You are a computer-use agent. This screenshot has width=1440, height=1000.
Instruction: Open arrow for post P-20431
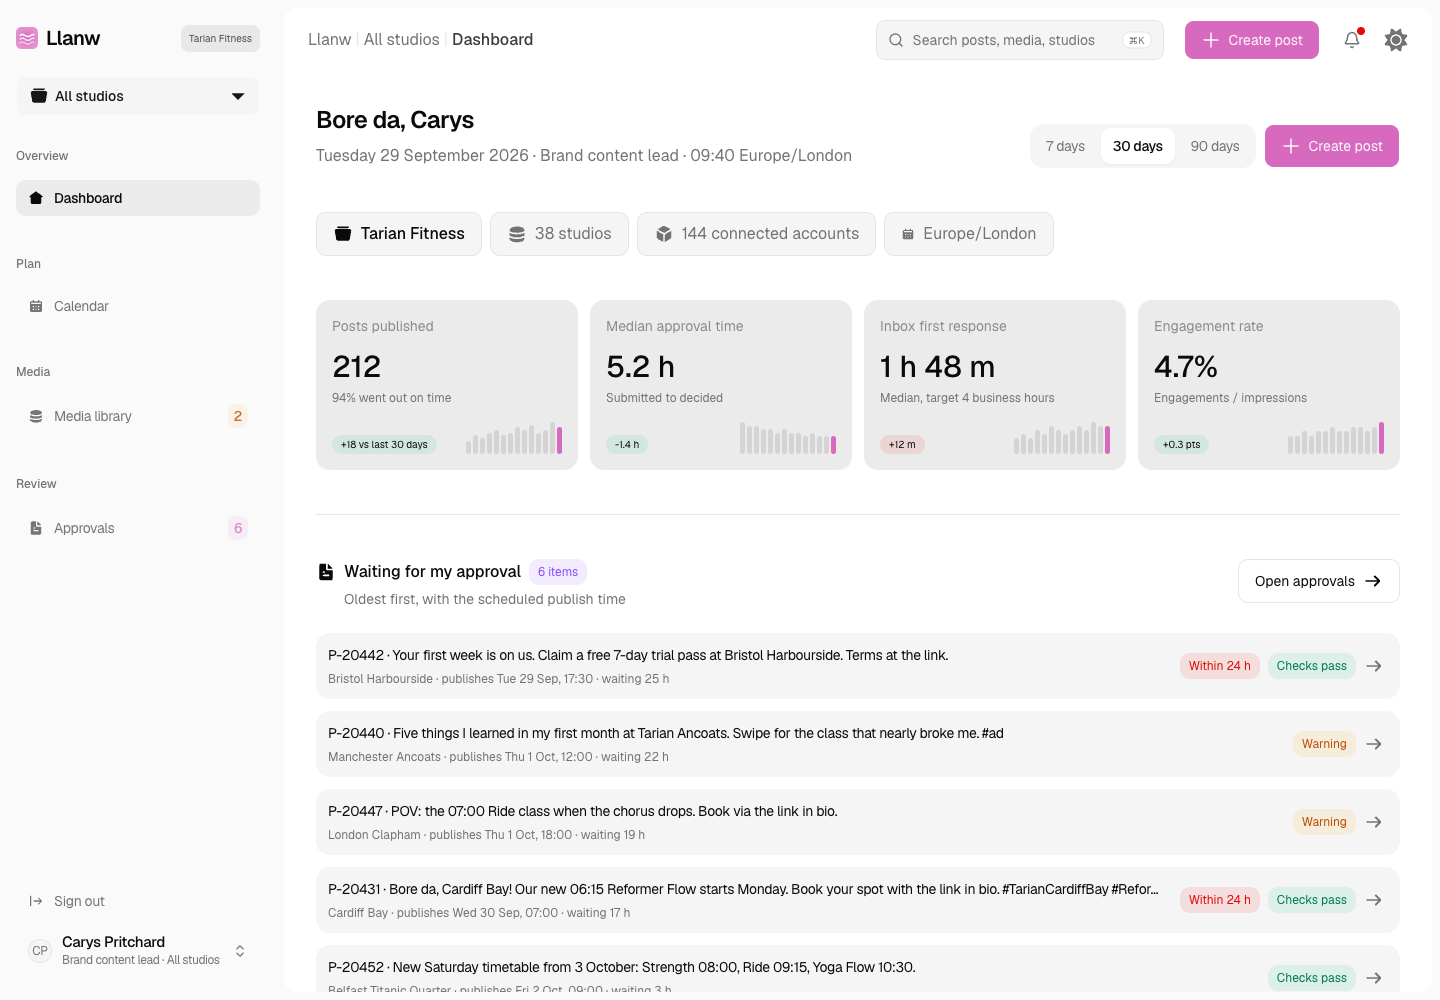(x=1374, y=900)
